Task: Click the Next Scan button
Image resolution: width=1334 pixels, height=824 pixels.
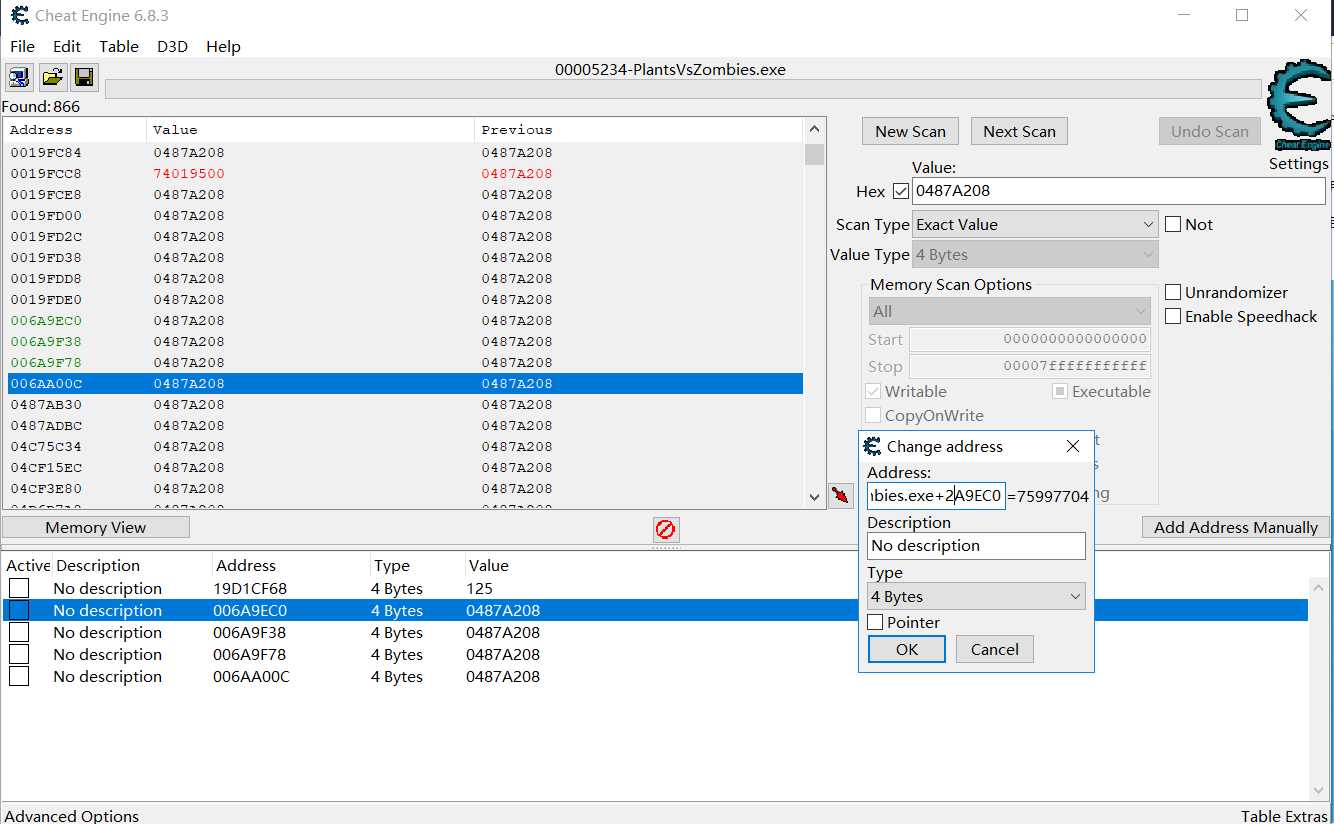Action: (x=1019, y=131)
